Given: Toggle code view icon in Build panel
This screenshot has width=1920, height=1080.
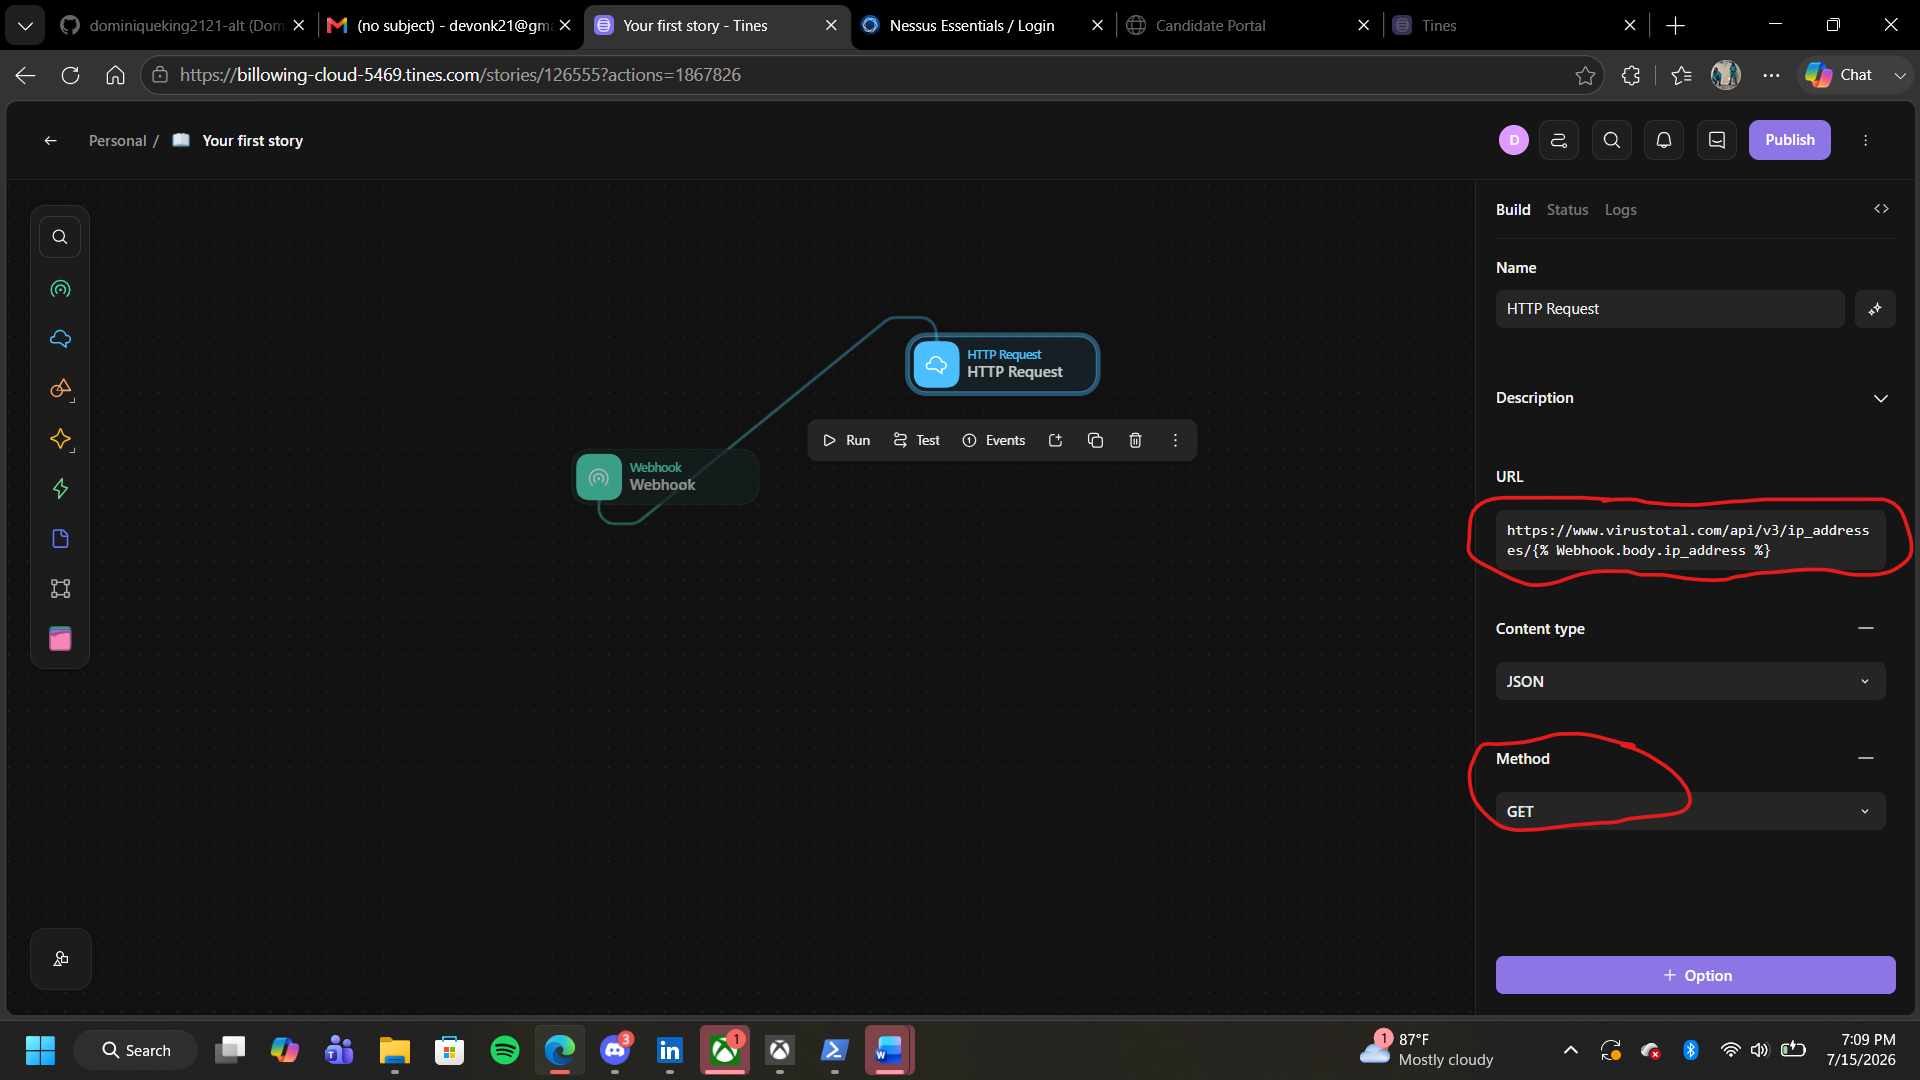Looking at the screenshot, I should tap(1881, 209).
